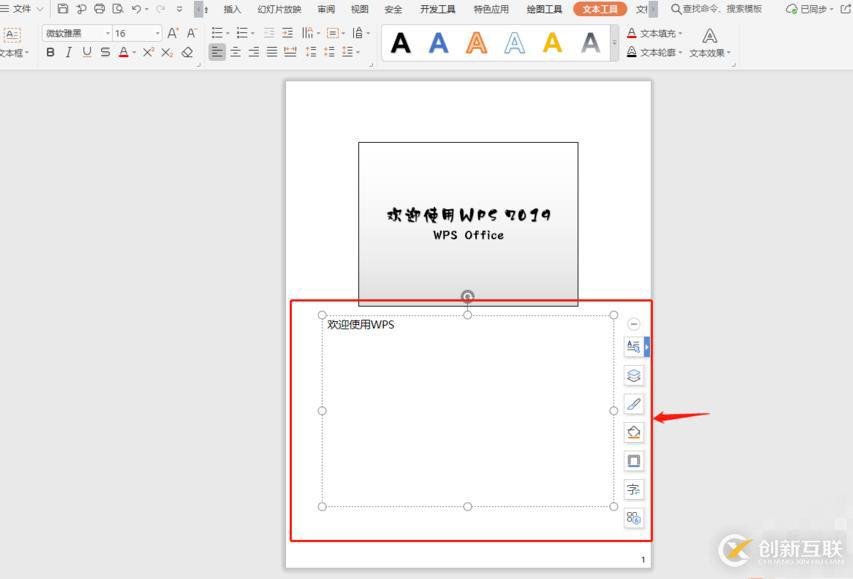Switch to the 插入 tab

pyautogui.click(x=232, y=9)
